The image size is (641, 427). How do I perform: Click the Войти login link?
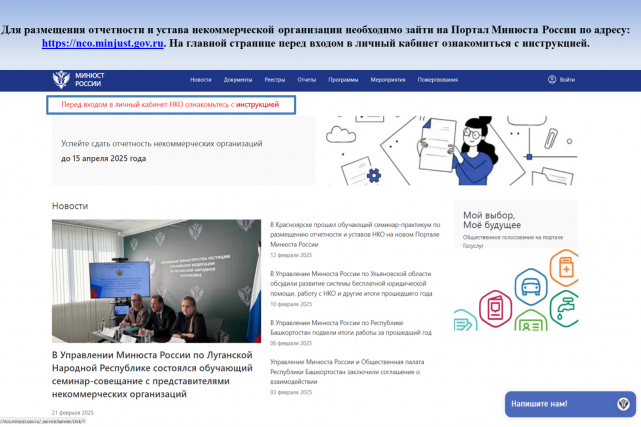[x=567, y=80]
